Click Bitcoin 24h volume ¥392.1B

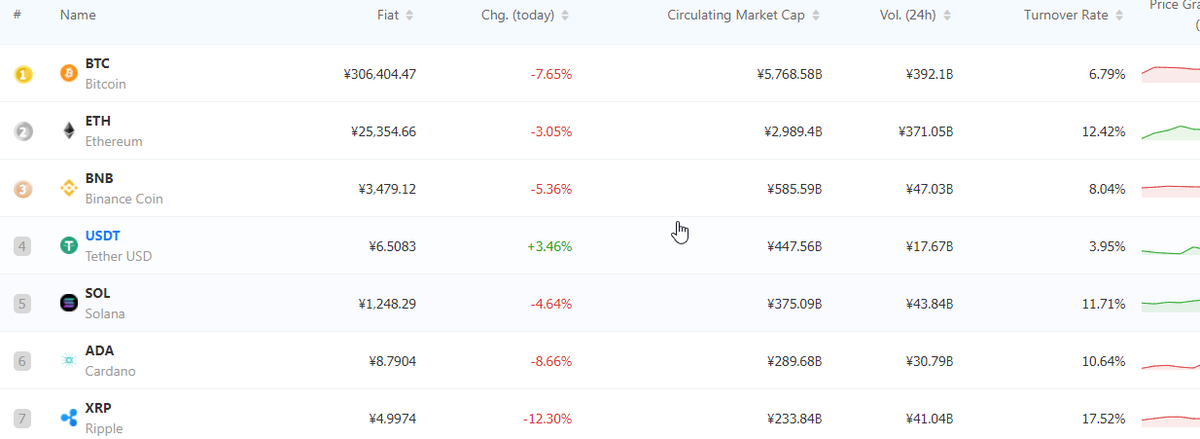point(929,74)
